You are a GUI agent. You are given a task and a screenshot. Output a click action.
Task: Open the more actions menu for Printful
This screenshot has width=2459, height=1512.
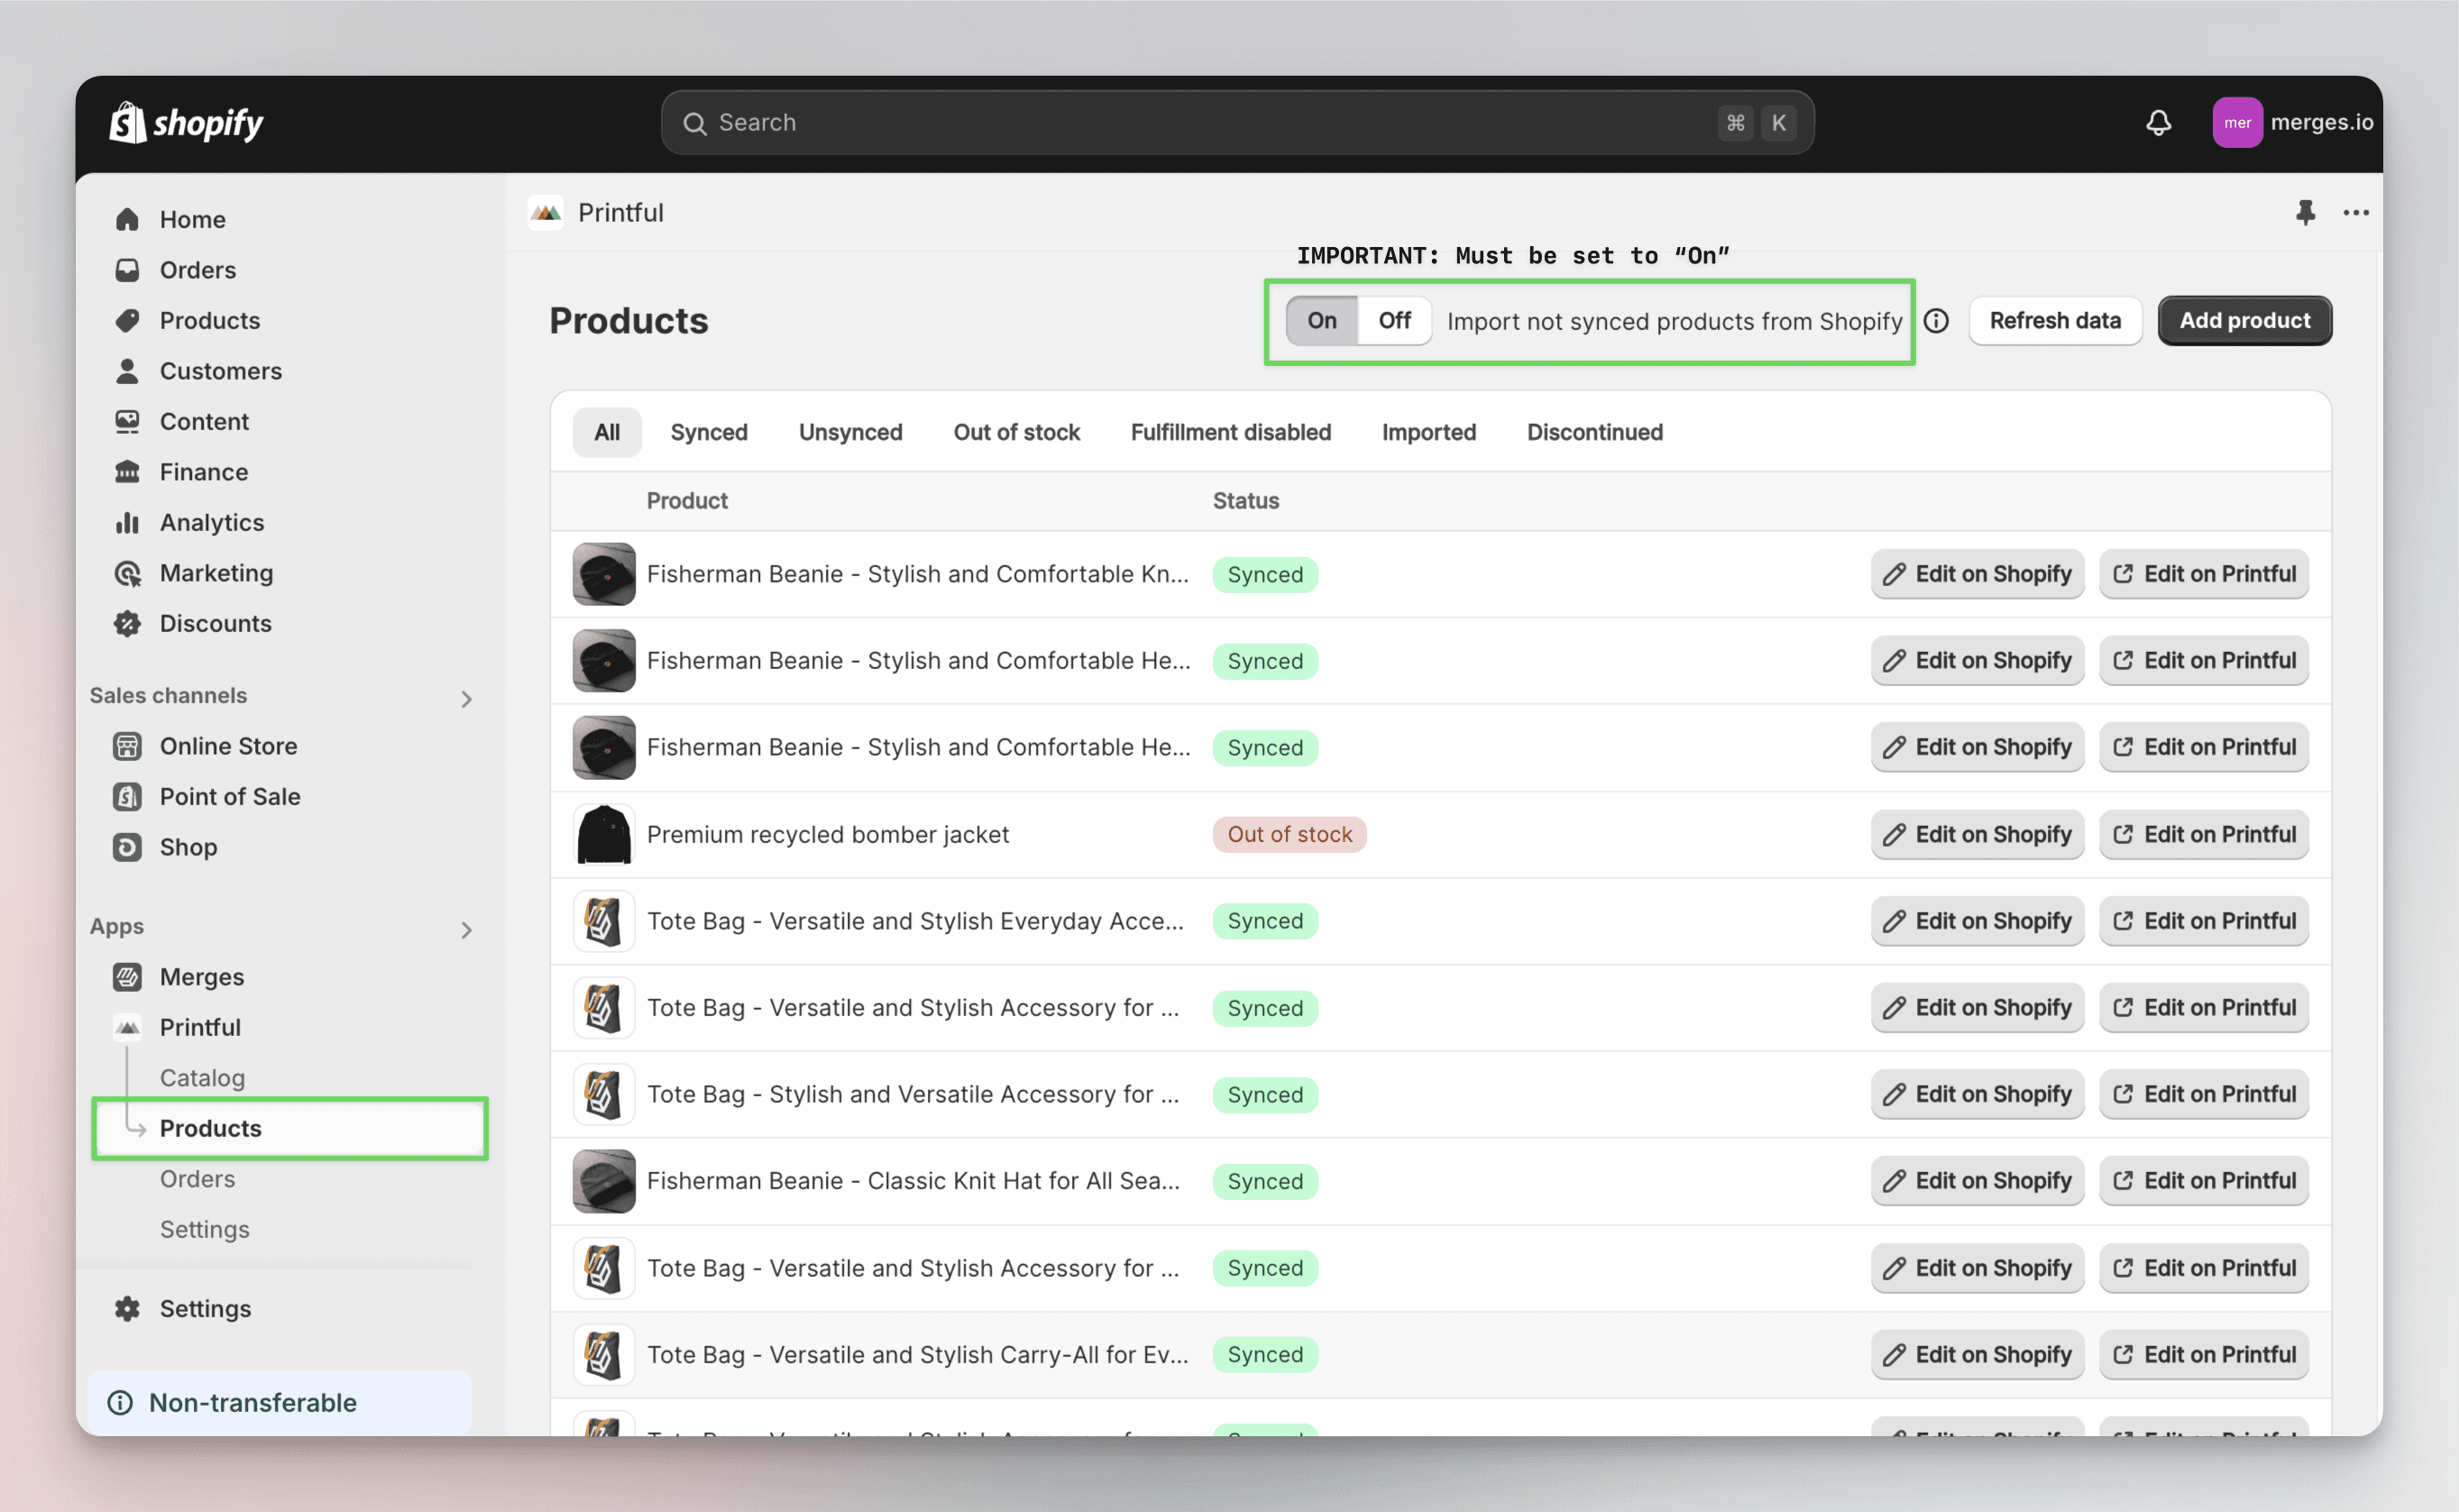tap(2356, 212)
